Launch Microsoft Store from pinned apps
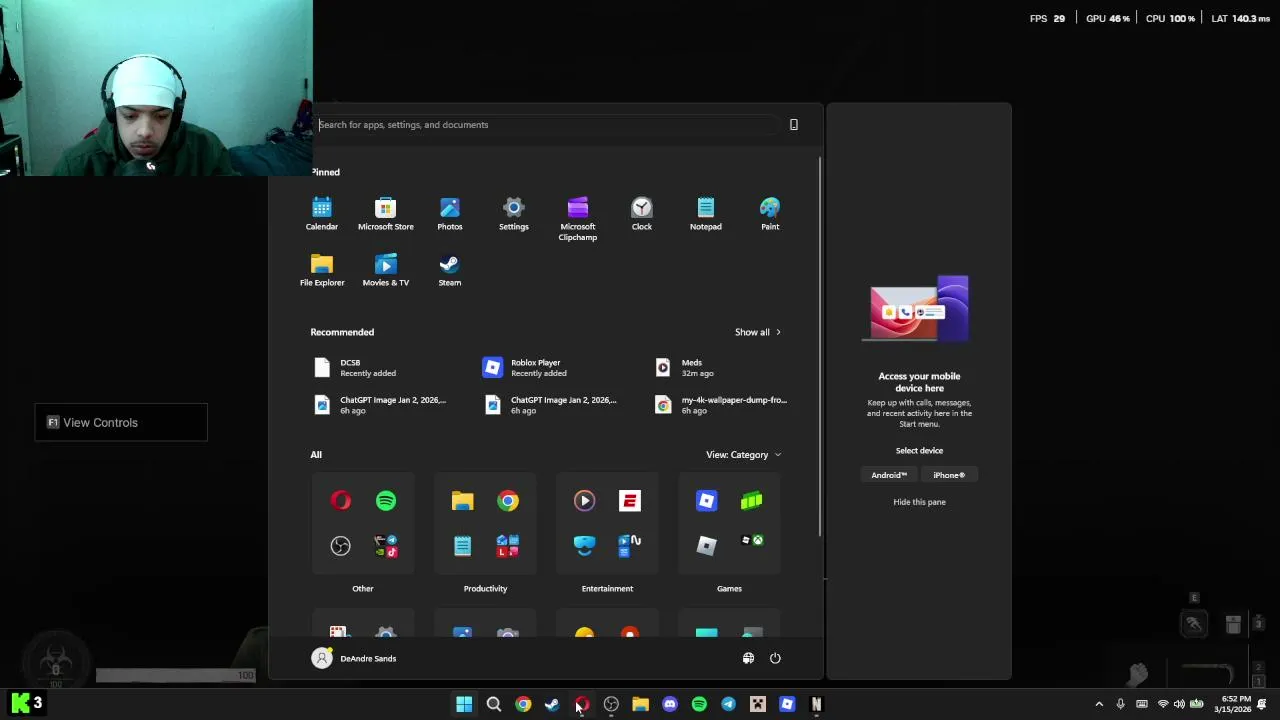The width and height of the screenshot is (1280, 720). coord(385,213)
